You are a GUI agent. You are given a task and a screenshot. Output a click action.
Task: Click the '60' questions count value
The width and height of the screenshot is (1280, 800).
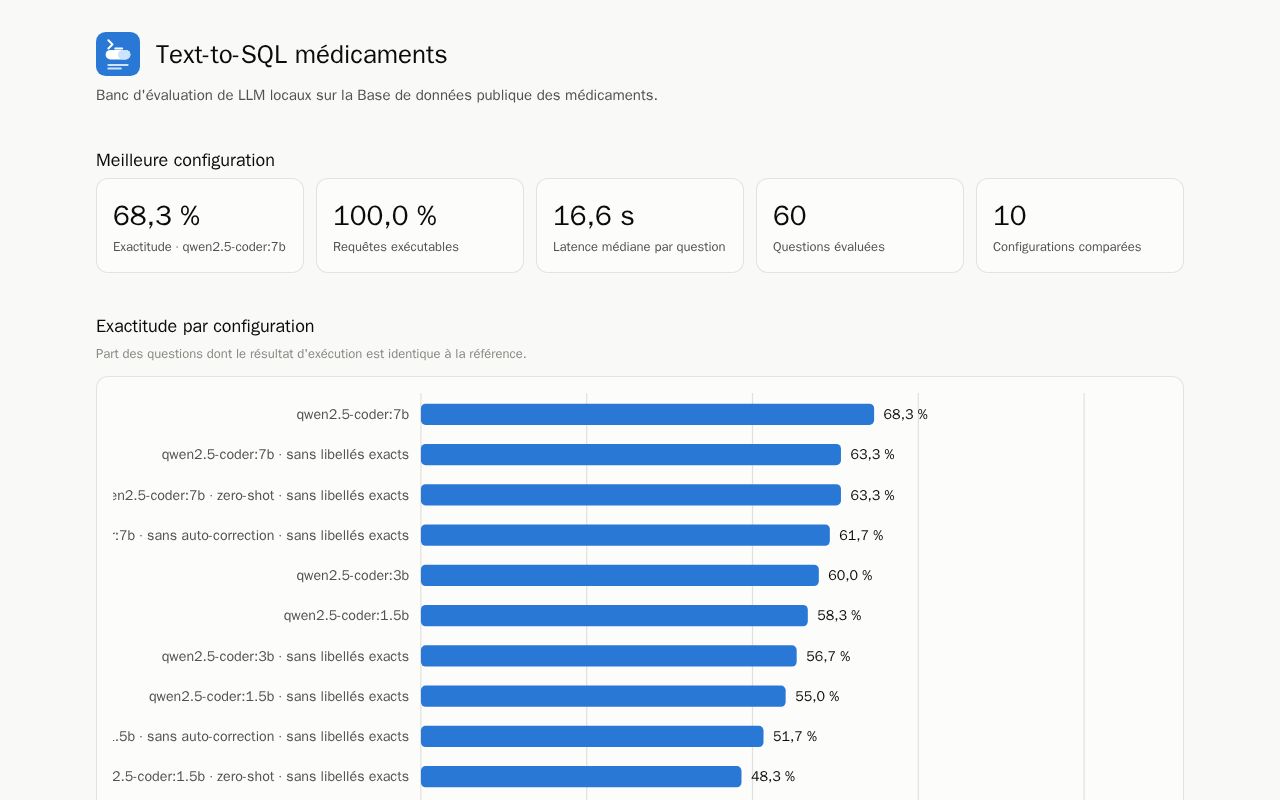pyautogui.click(x=790, y=216)
